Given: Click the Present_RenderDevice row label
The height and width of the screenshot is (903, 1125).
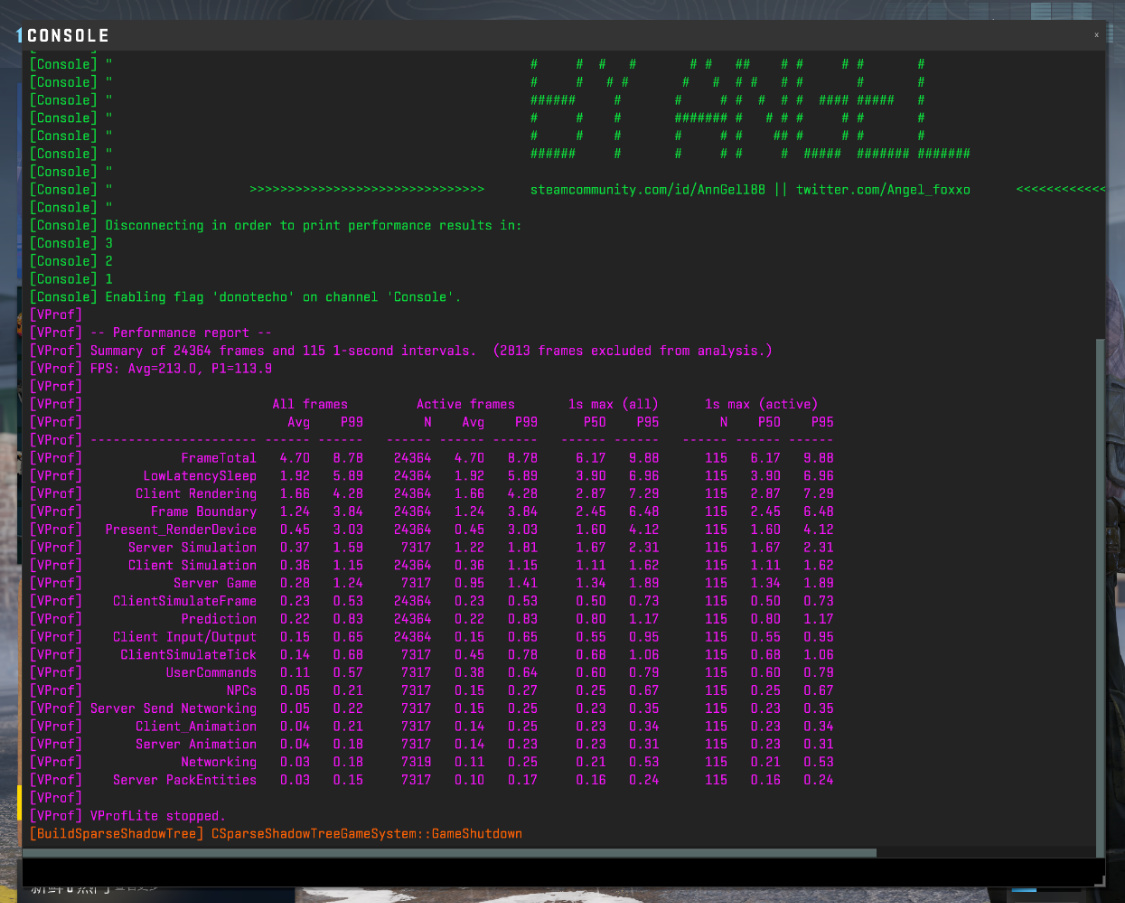Looking at the screenshot, I should (181, 529).
